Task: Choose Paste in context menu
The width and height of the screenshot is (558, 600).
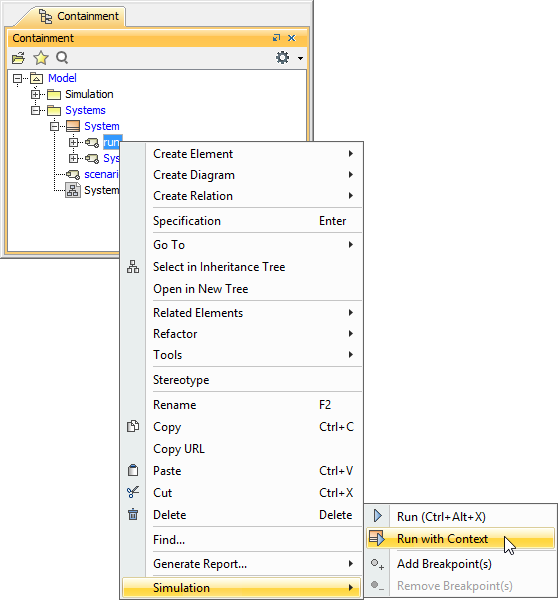Action: point(241,471)
